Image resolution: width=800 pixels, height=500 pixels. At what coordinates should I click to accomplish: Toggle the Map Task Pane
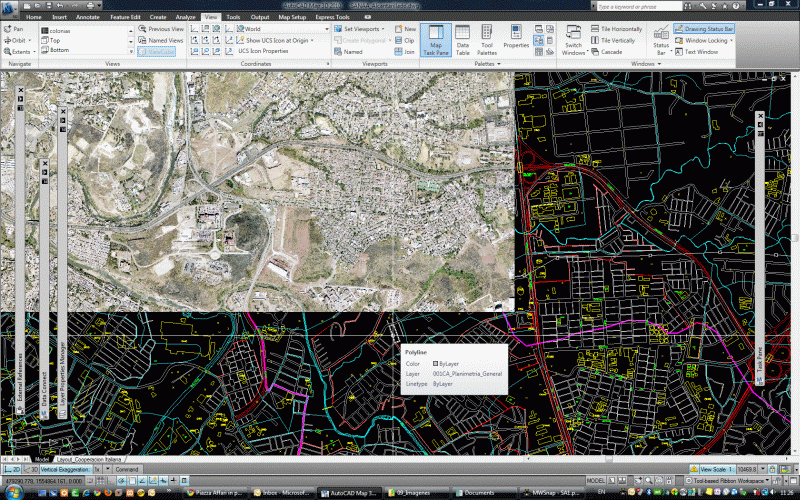436,40
